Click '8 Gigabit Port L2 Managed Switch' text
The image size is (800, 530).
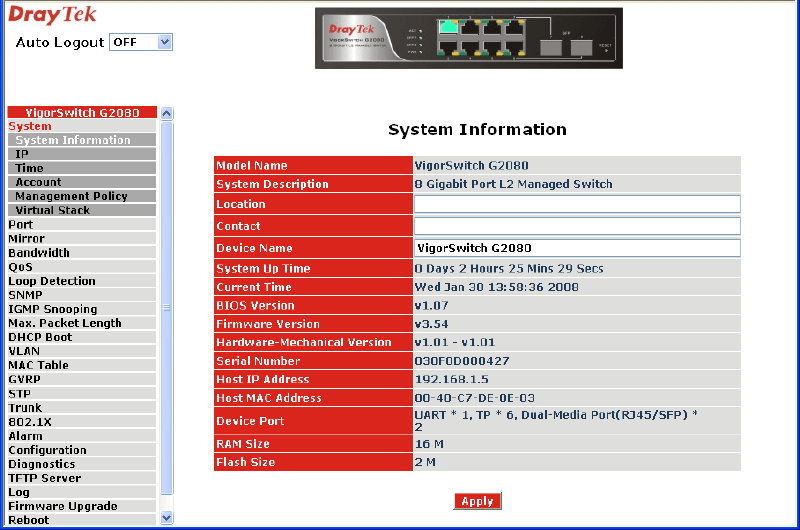pos(513,184)
